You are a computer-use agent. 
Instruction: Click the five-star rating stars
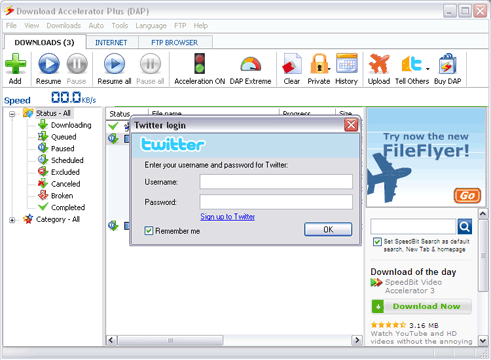pyautogui.click(x=388, y=325)
